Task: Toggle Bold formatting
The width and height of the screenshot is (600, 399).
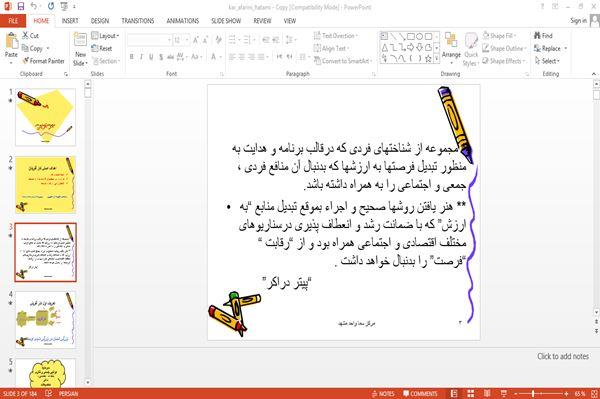Action: click(x=132, y=57)
